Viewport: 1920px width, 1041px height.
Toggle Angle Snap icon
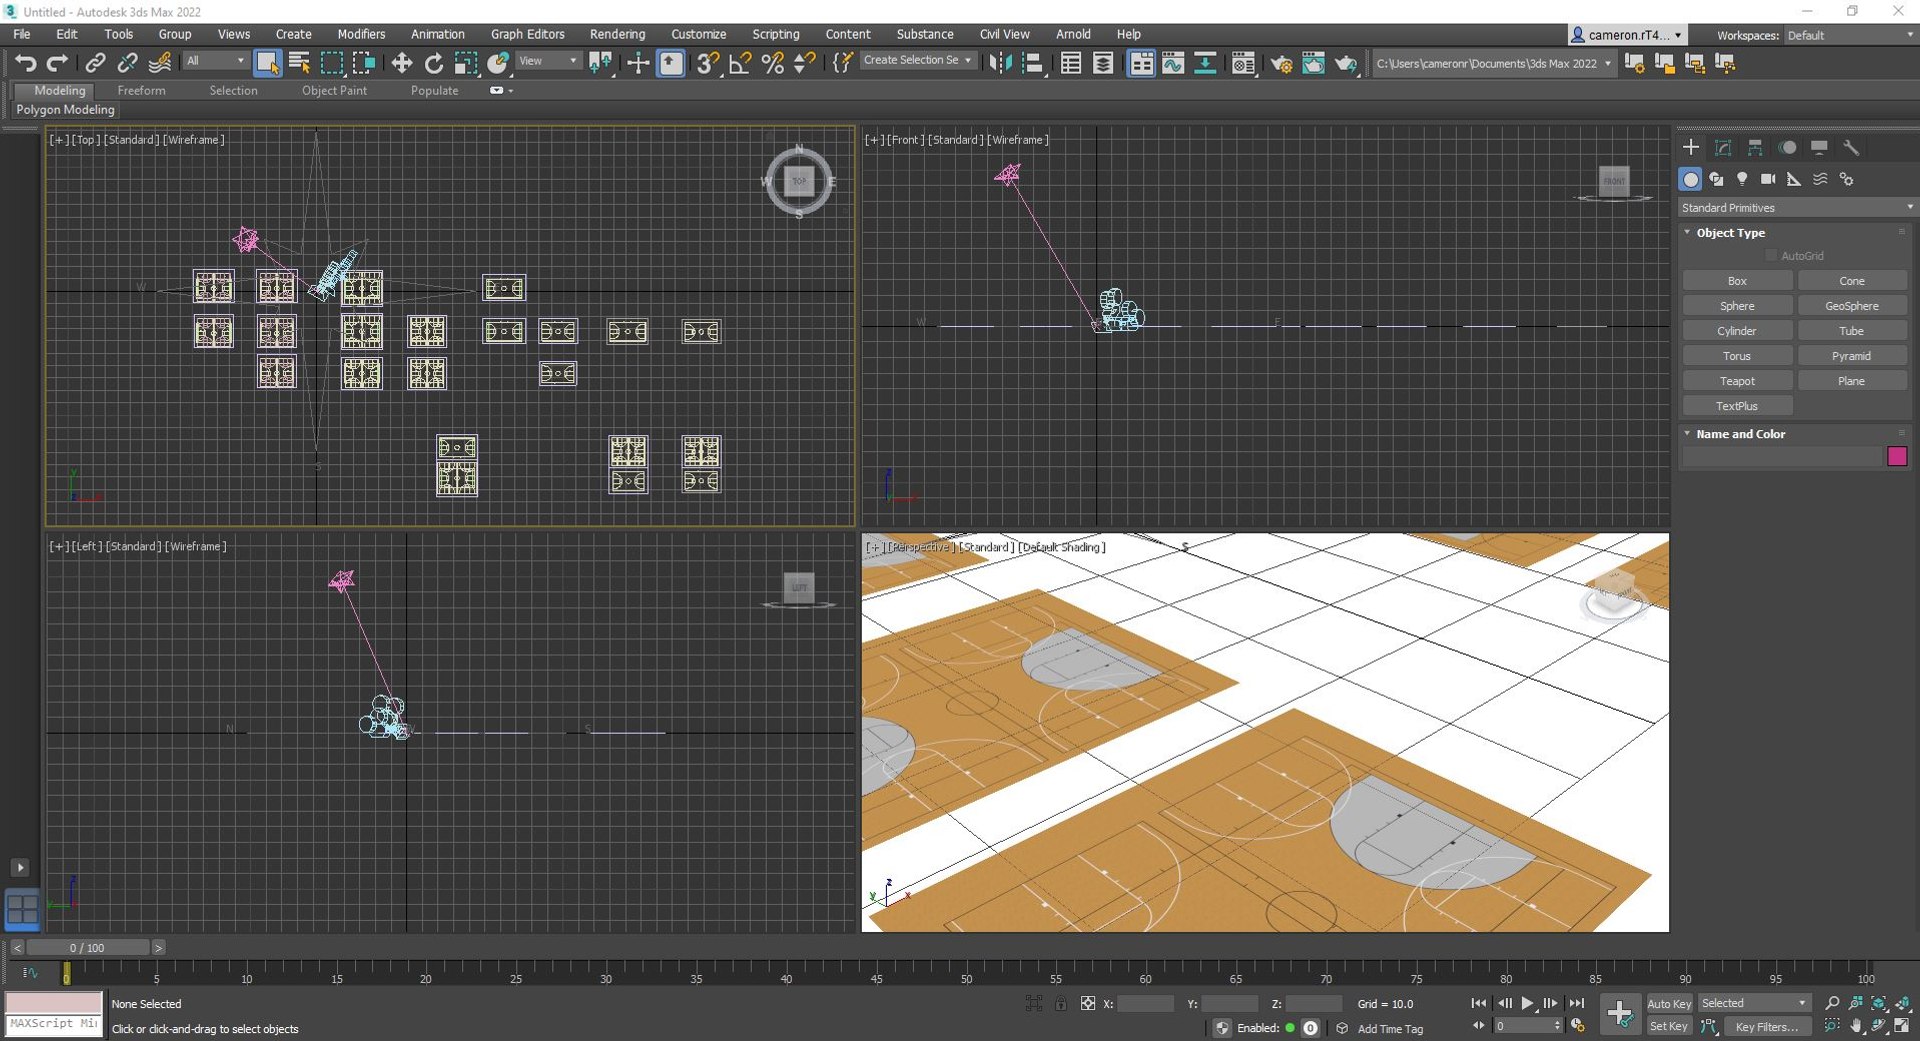click(x=740, y=63)
